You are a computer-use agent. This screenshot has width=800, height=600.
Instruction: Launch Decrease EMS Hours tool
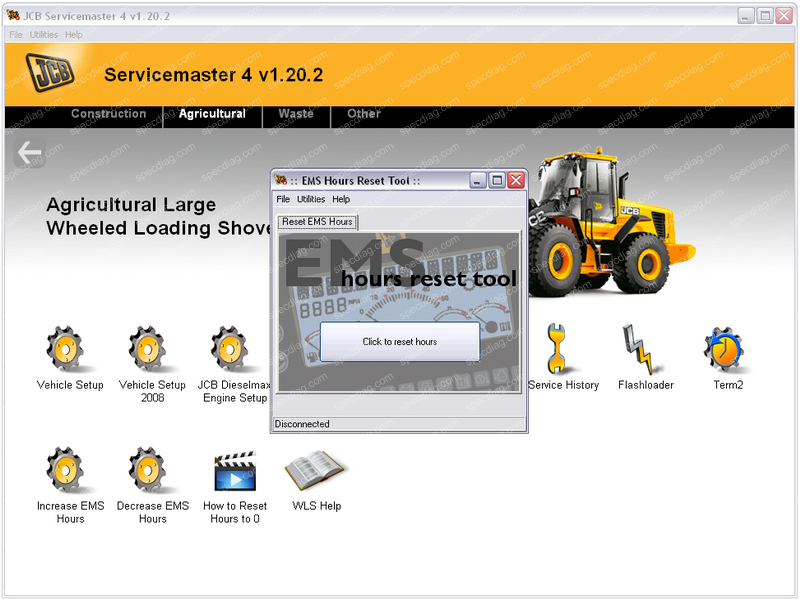tap(152, 471)
